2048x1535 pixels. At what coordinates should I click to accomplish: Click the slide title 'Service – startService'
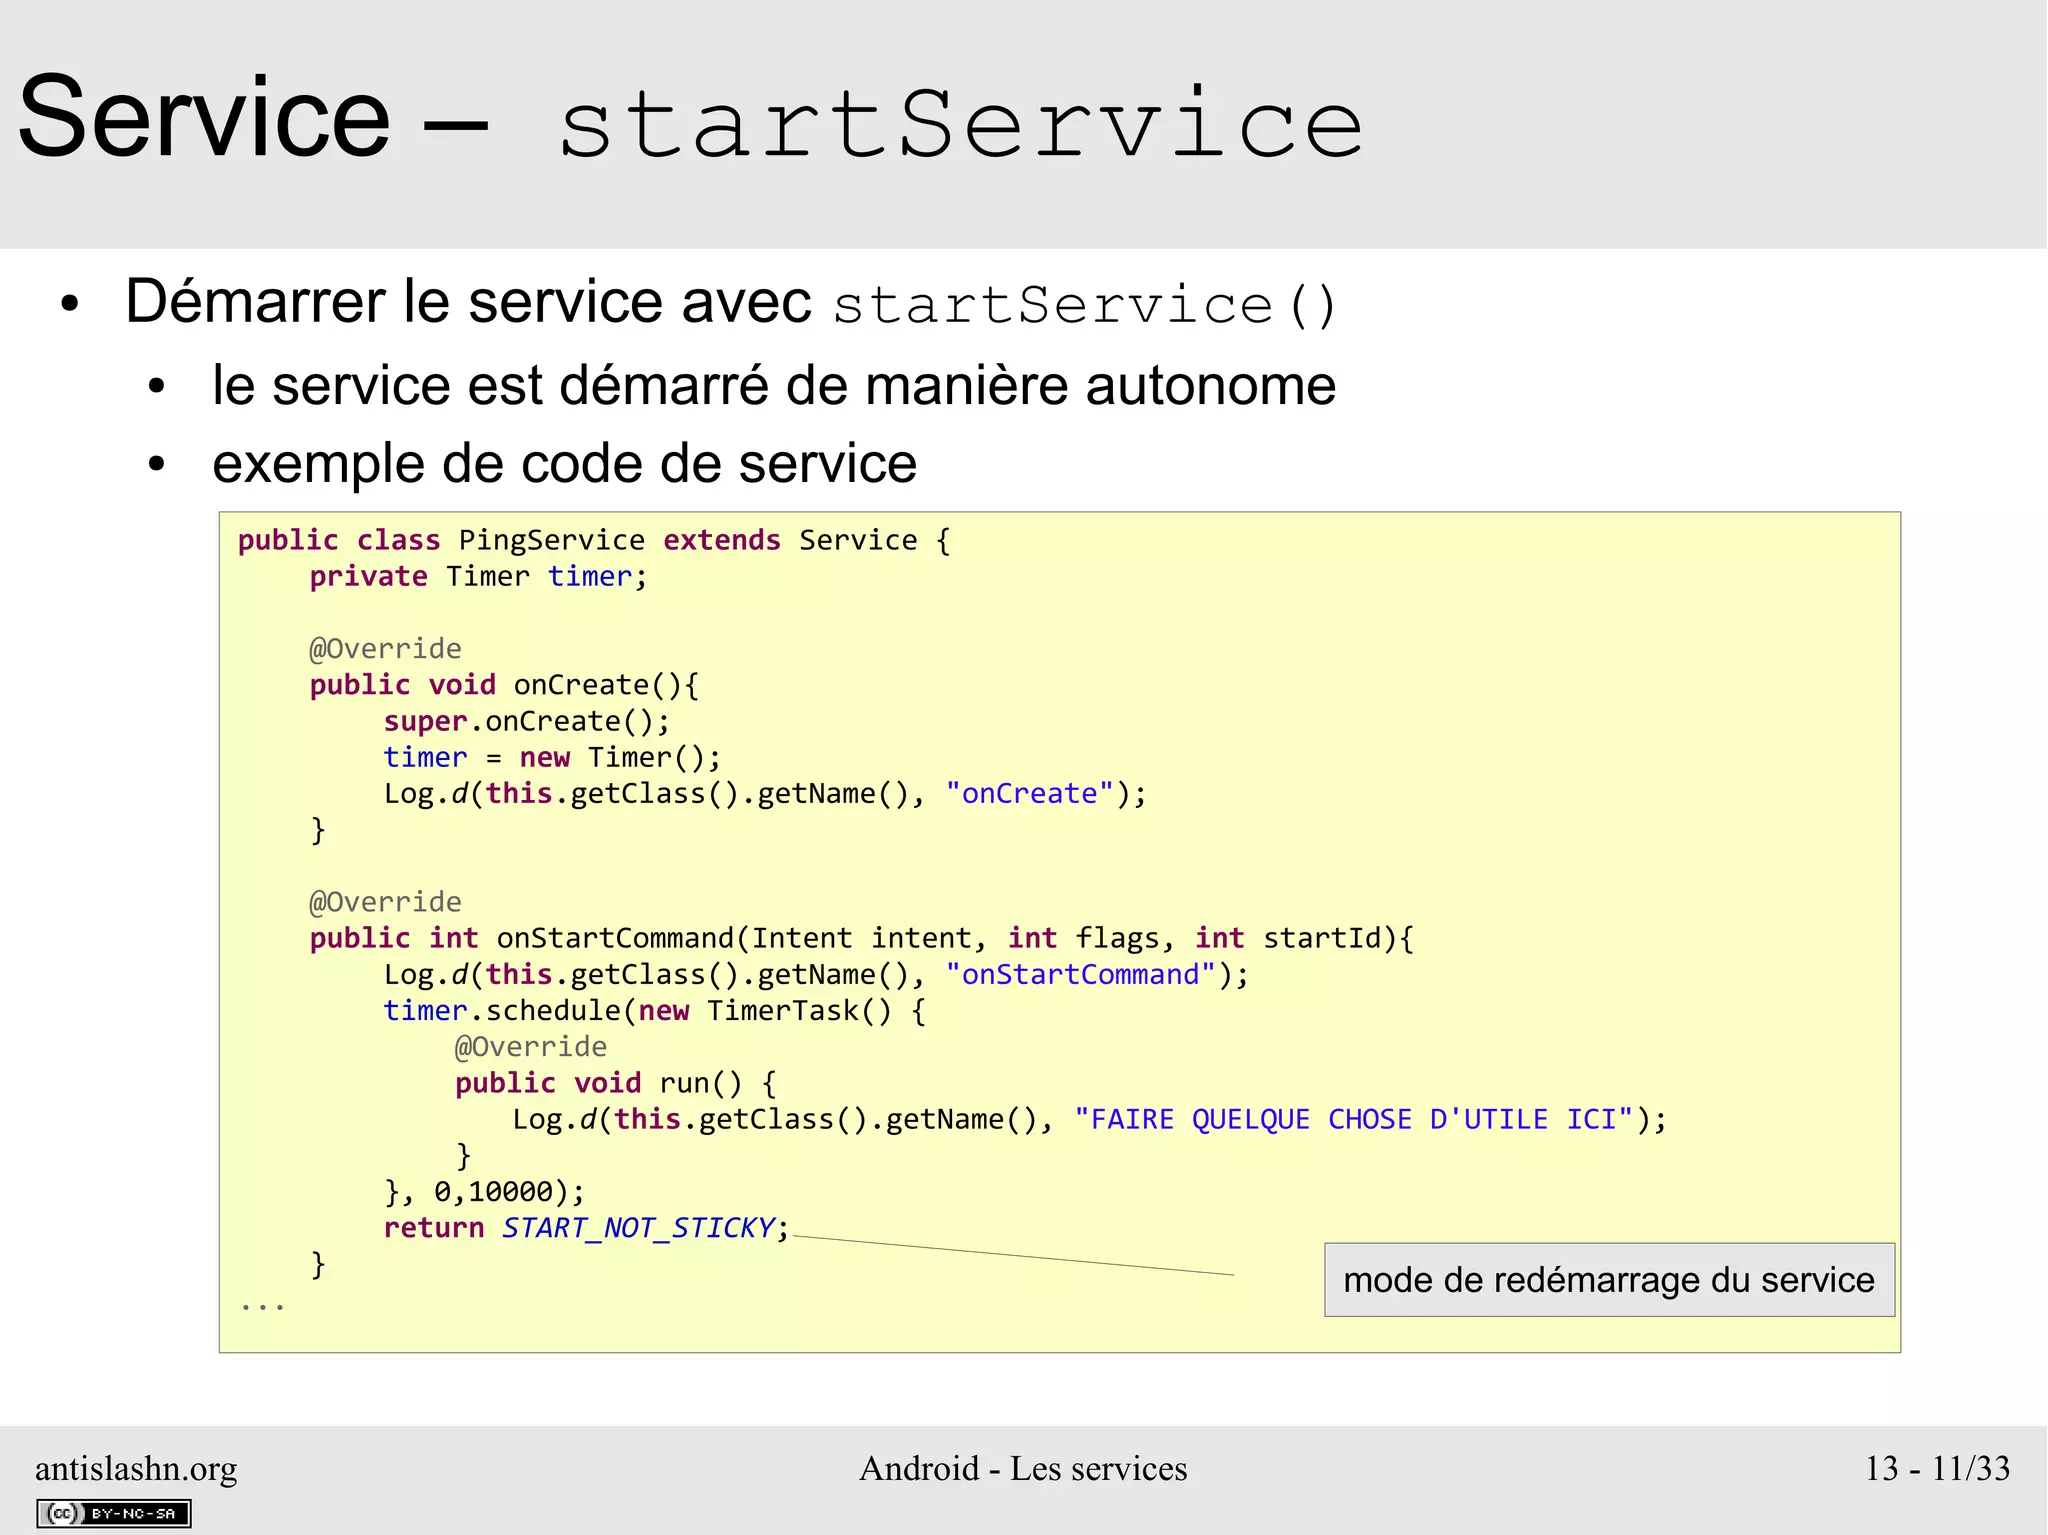click(691, 120)
